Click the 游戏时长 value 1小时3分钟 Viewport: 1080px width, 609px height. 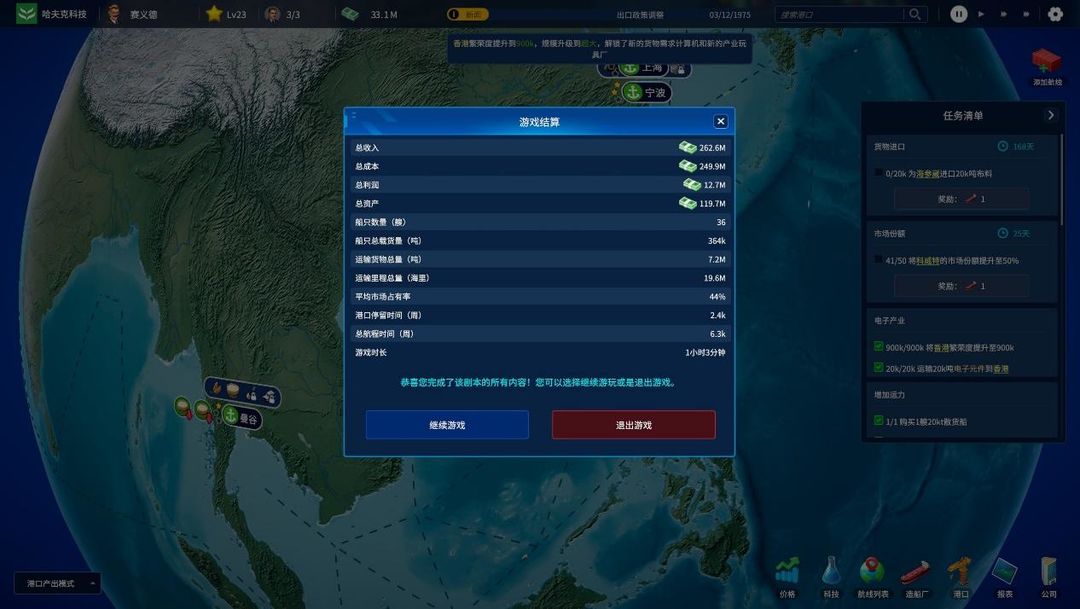(705, 352)
